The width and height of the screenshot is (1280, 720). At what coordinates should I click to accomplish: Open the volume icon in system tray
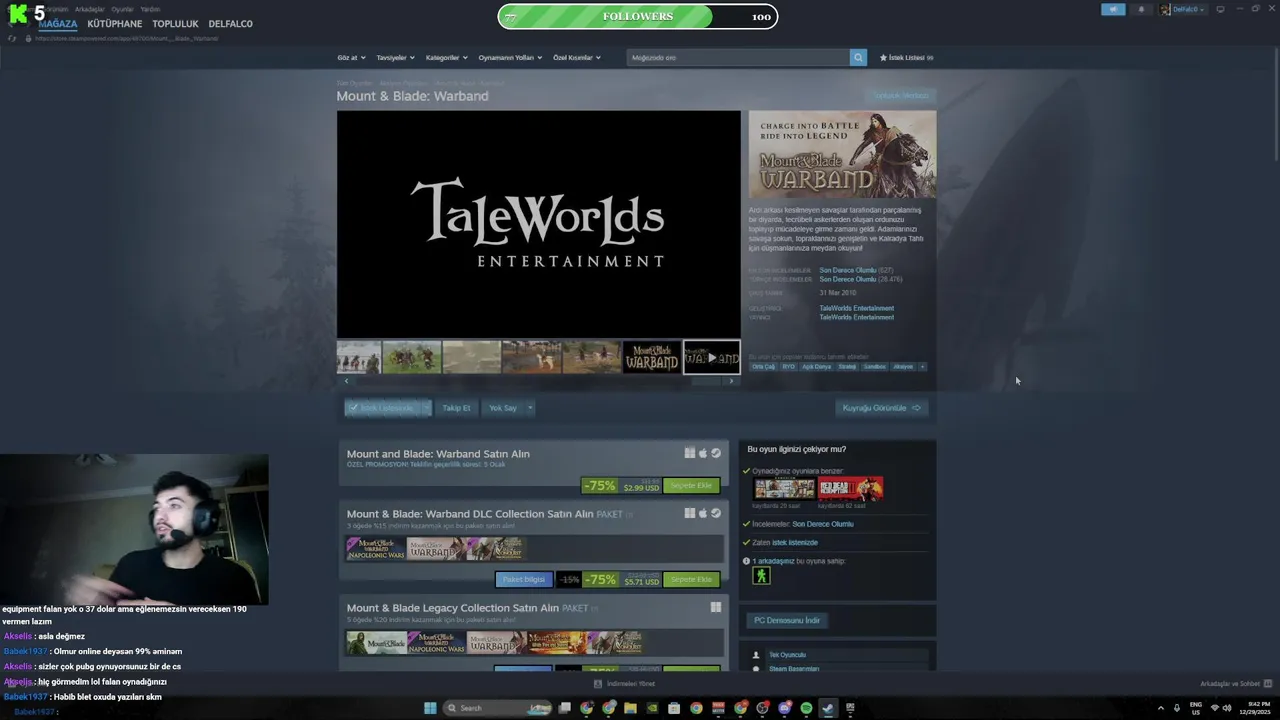1227,708
